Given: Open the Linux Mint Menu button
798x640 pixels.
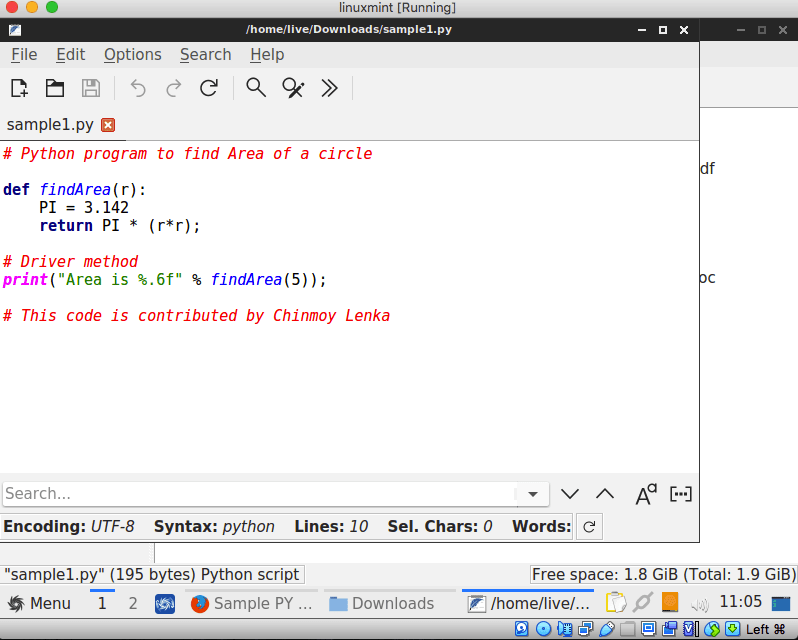Looking at the screenshot, I should click(39, 603).
